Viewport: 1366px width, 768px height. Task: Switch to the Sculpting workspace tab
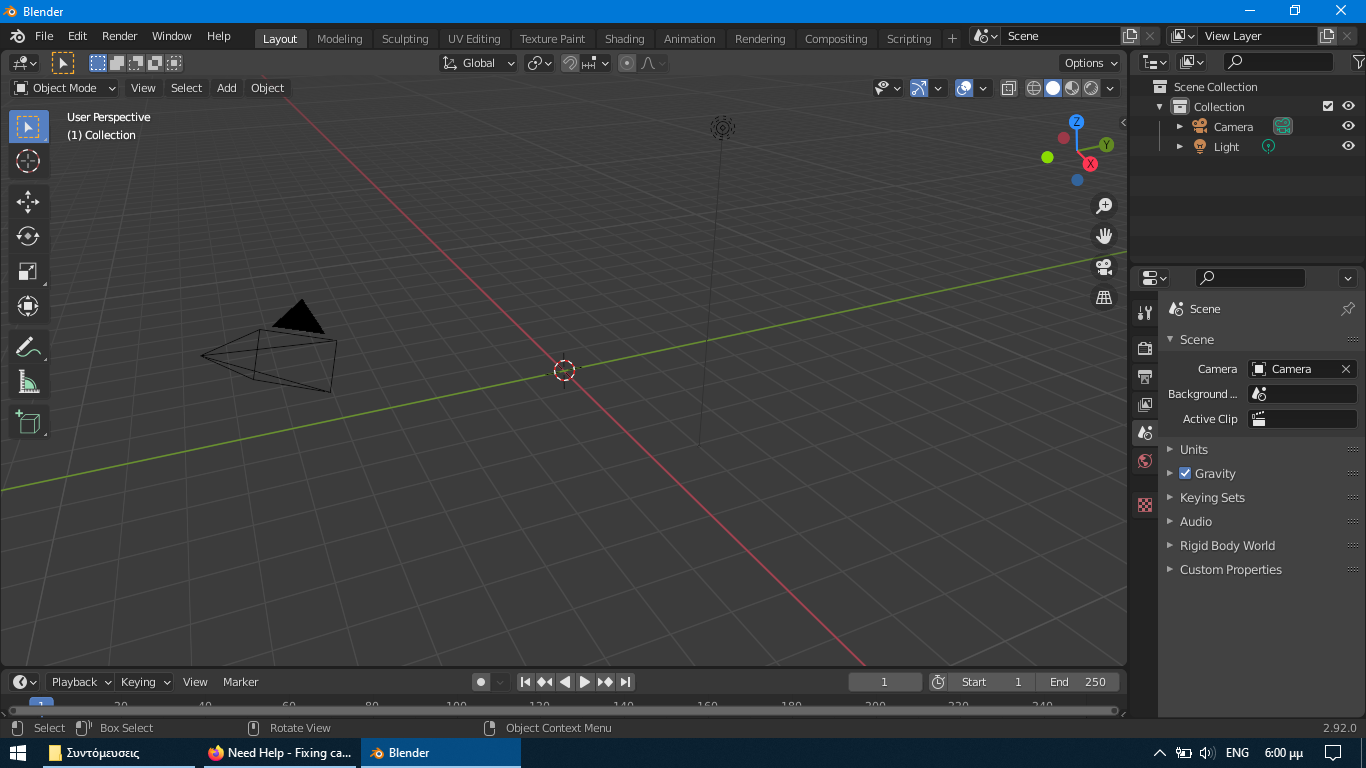(405, 39)
